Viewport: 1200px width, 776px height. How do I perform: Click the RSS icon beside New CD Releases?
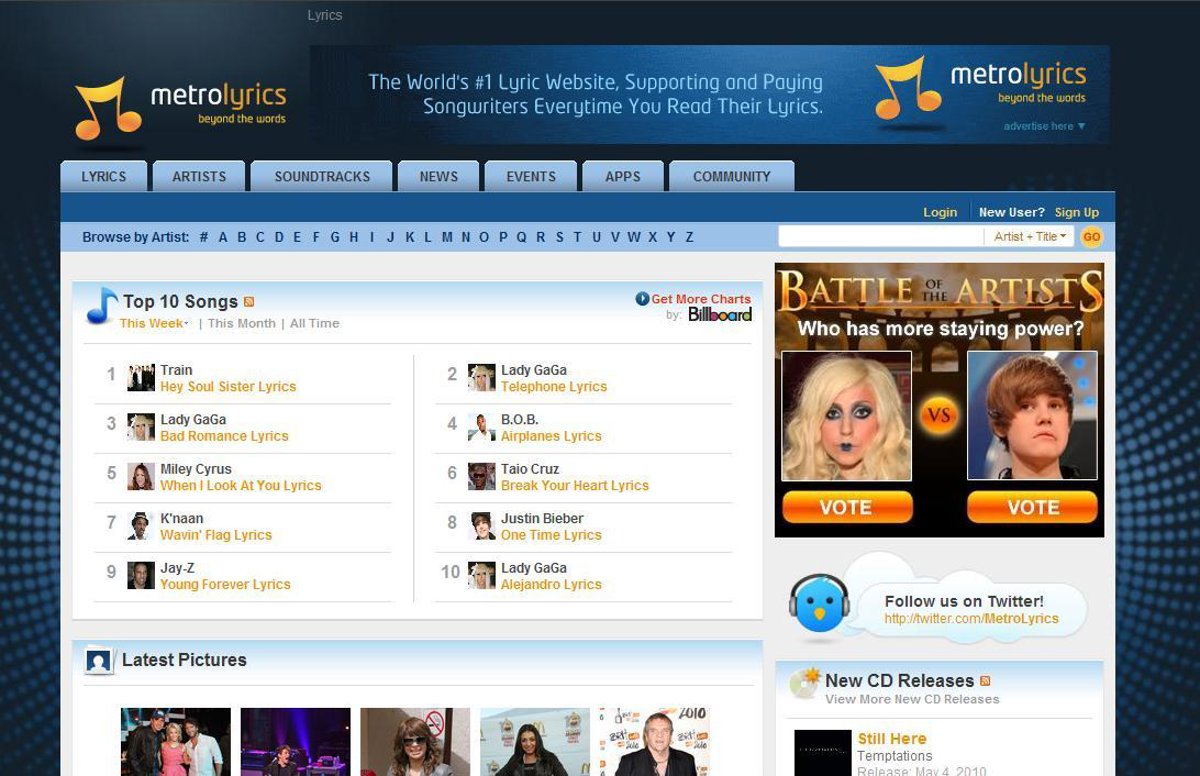[985, 681]
